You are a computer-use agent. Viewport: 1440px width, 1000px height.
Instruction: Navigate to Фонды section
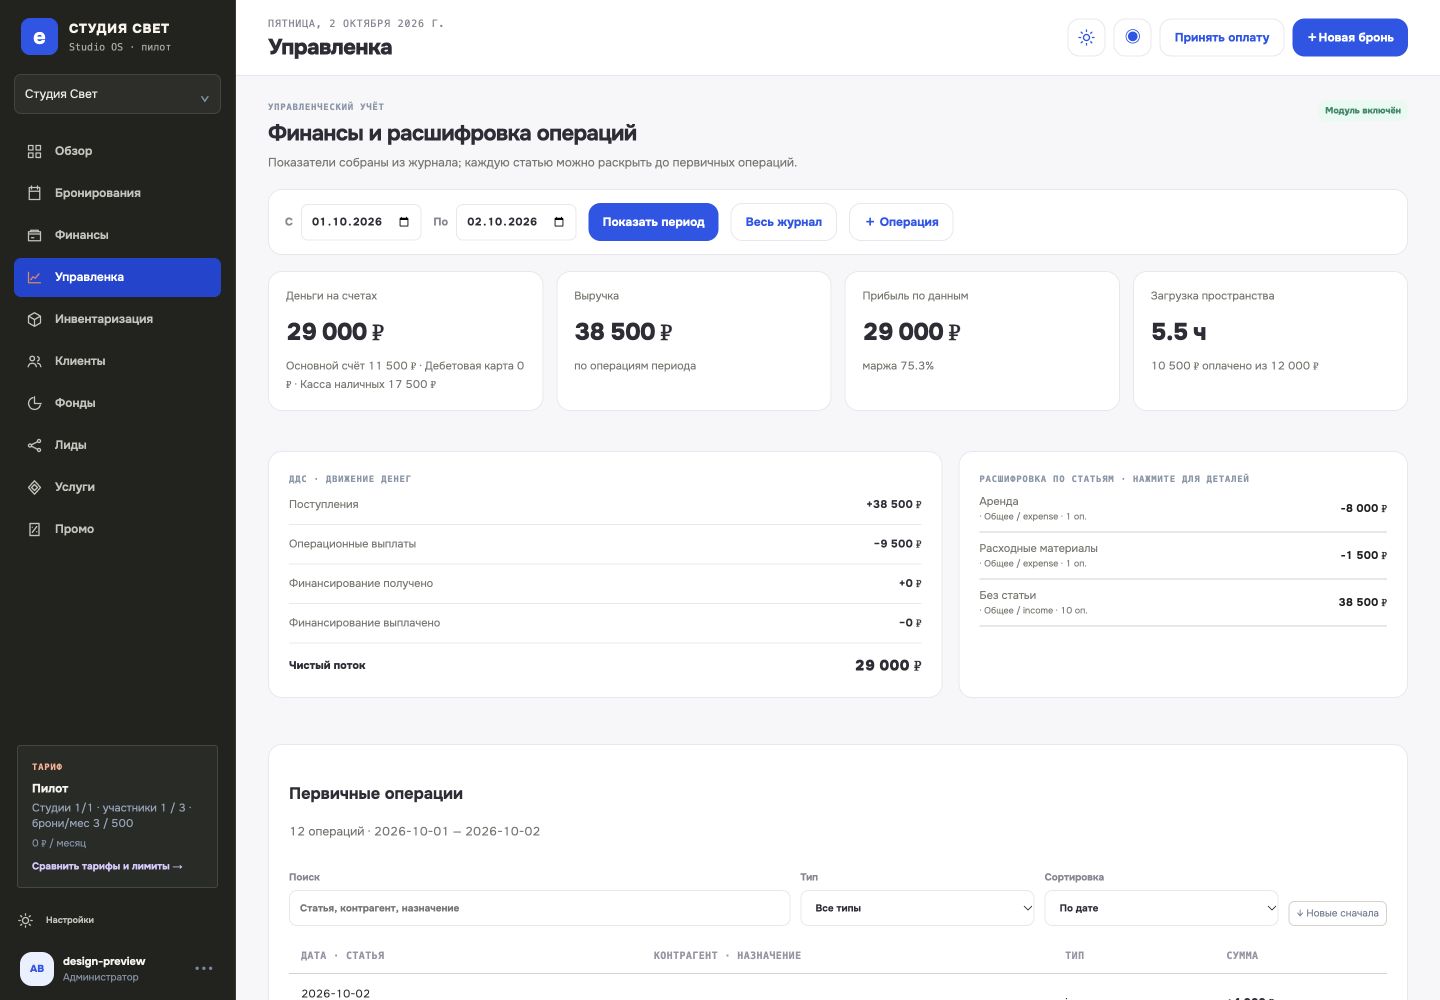coord(117,403)
